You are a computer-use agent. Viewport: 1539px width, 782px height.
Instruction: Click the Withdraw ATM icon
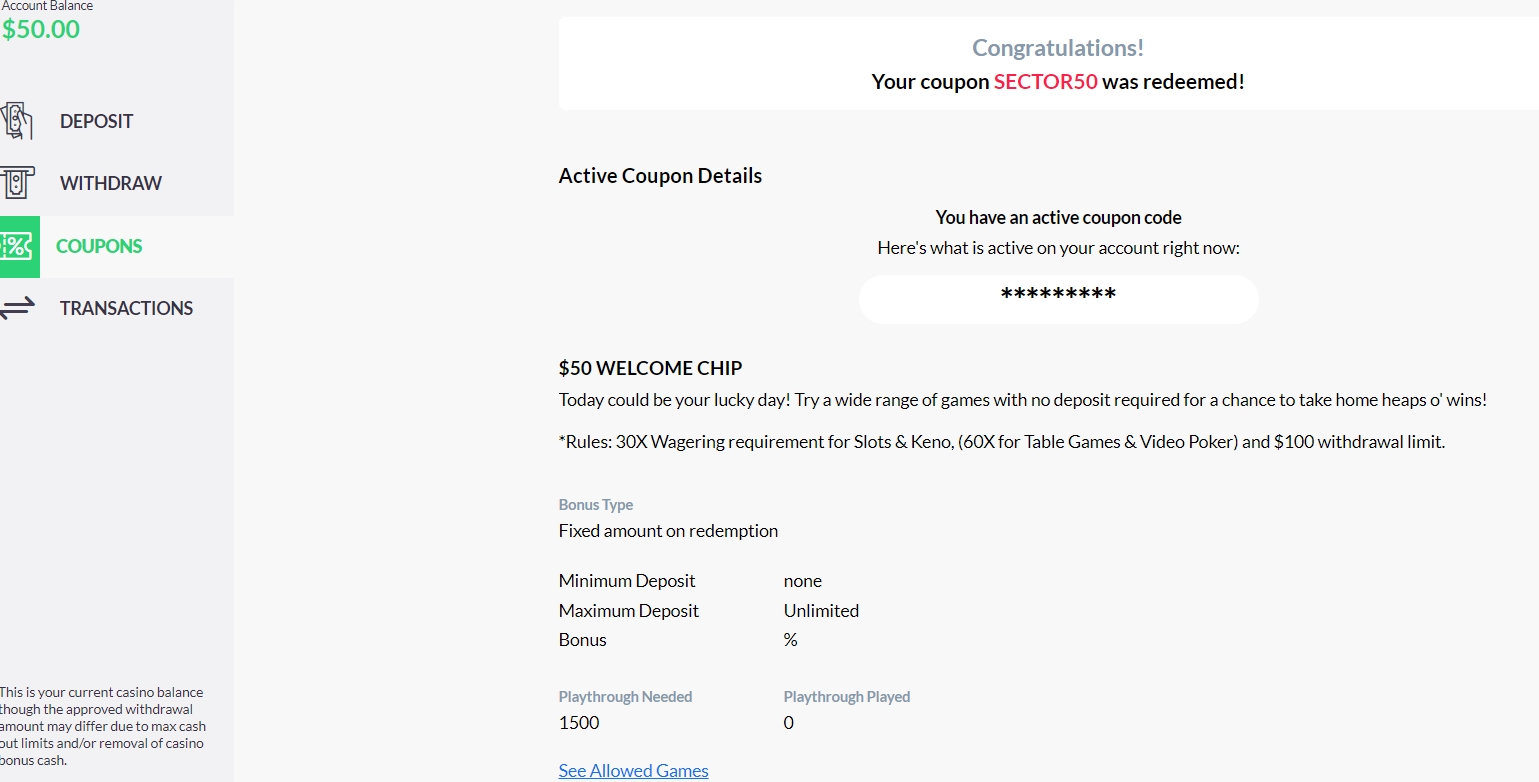pos(16,183)
